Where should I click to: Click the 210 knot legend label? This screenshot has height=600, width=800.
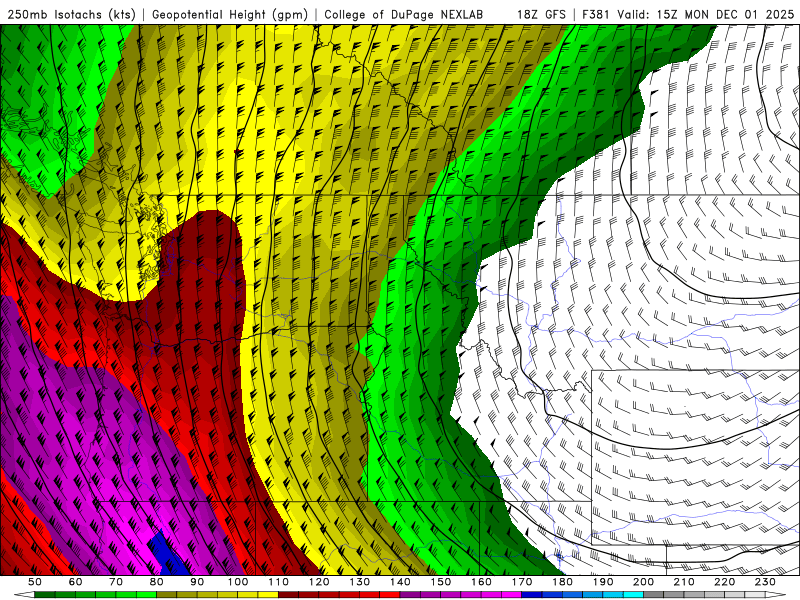pos(684,582)
